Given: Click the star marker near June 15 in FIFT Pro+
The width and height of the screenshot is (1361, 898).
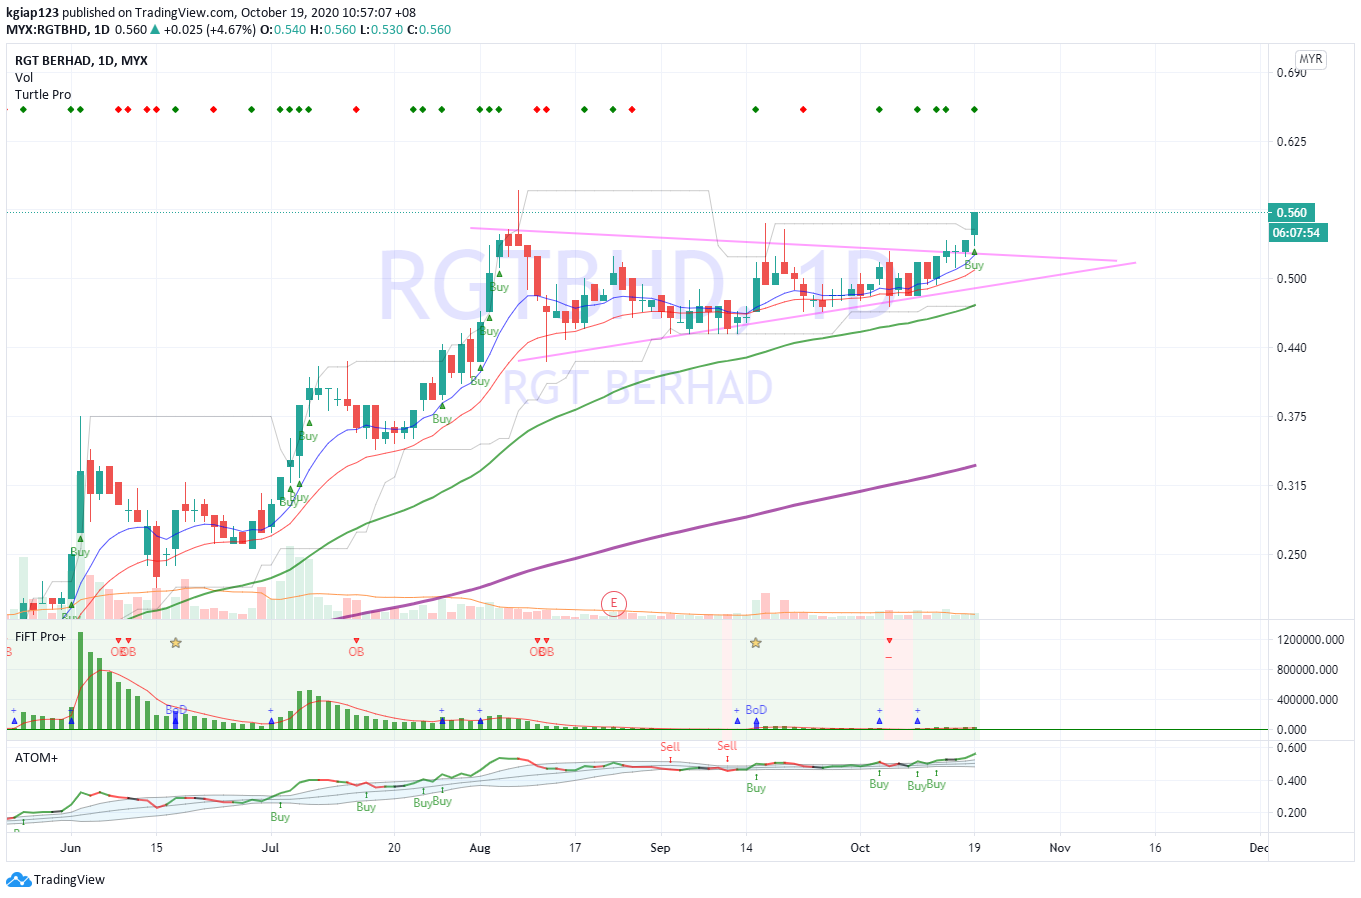Looking at the screenshot, I should [x=176, y=643].
